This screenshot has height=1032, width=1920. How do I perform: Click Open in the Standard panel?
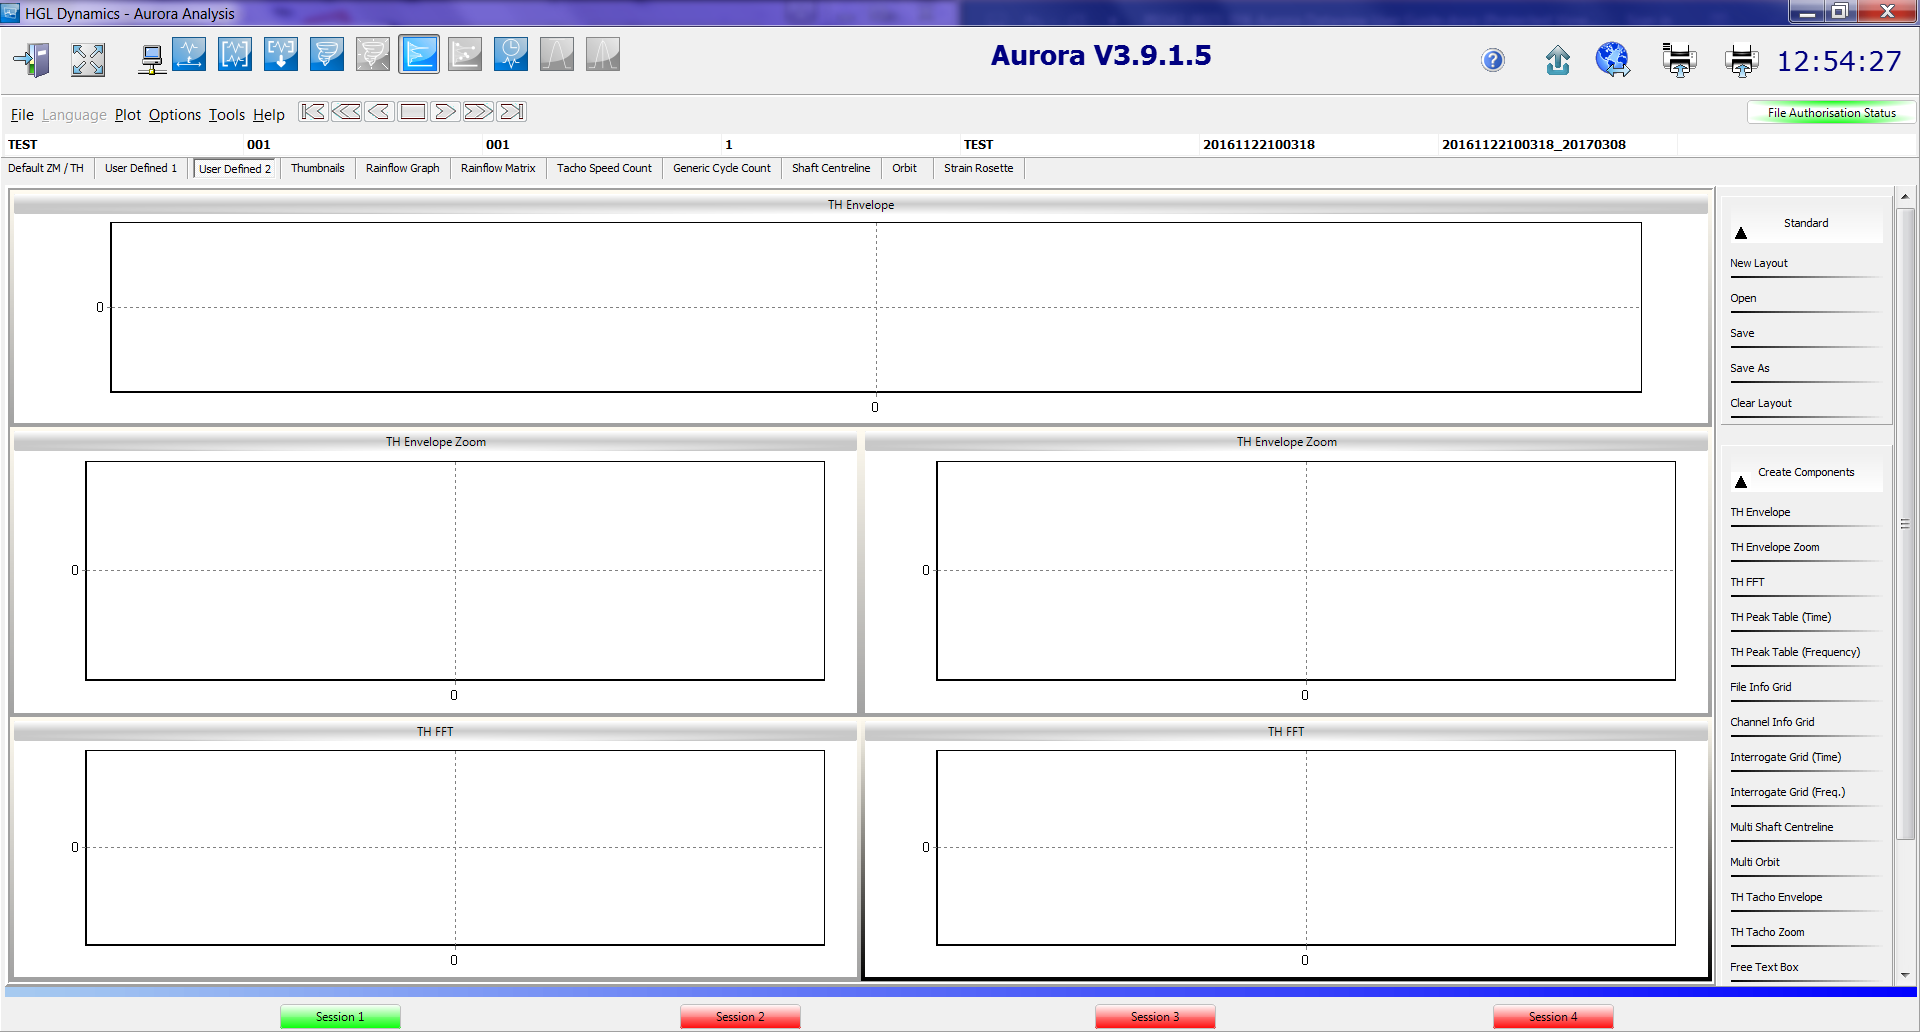pyautogui.click(x=1743, y=298)
